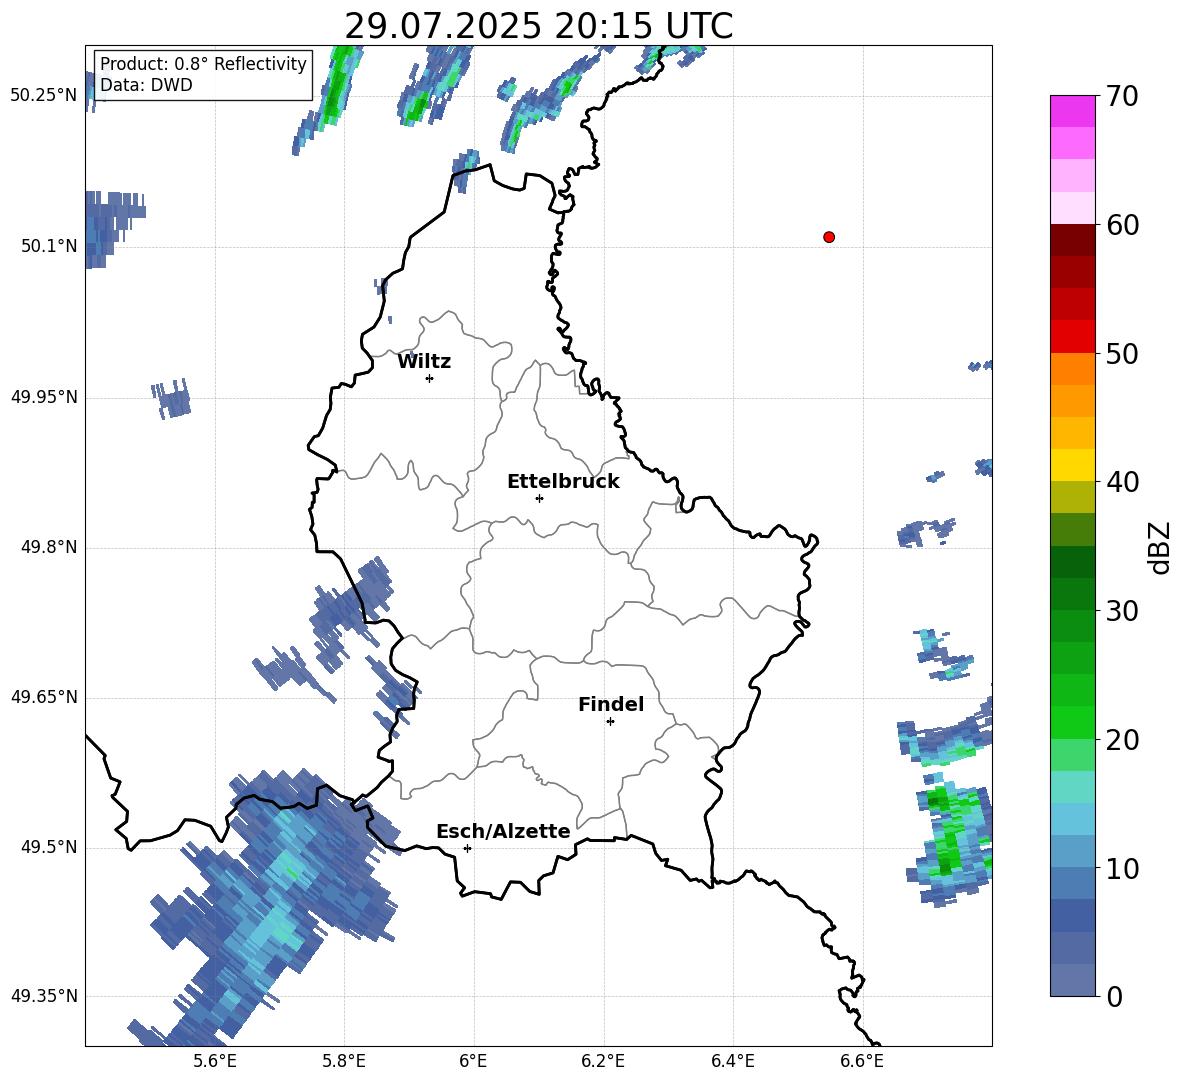Click the 5.8°E longitude label
Image resolution: width=1184 pixels, height=1081 pixels.
(x=344, y=1062)
